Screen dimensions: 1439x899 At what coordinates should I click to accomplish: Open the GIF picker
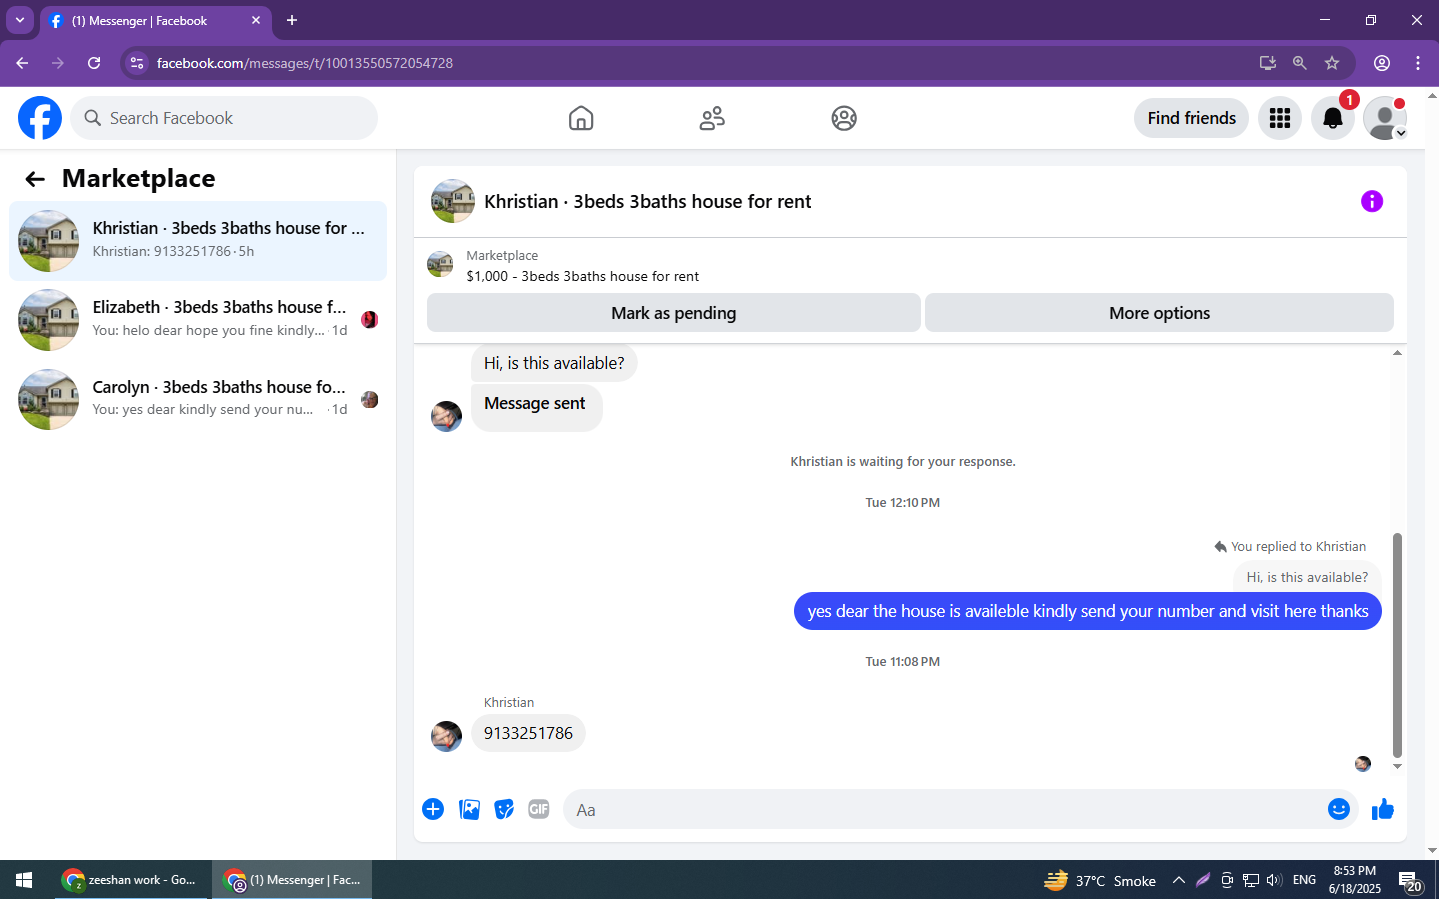tap(539, 809)
